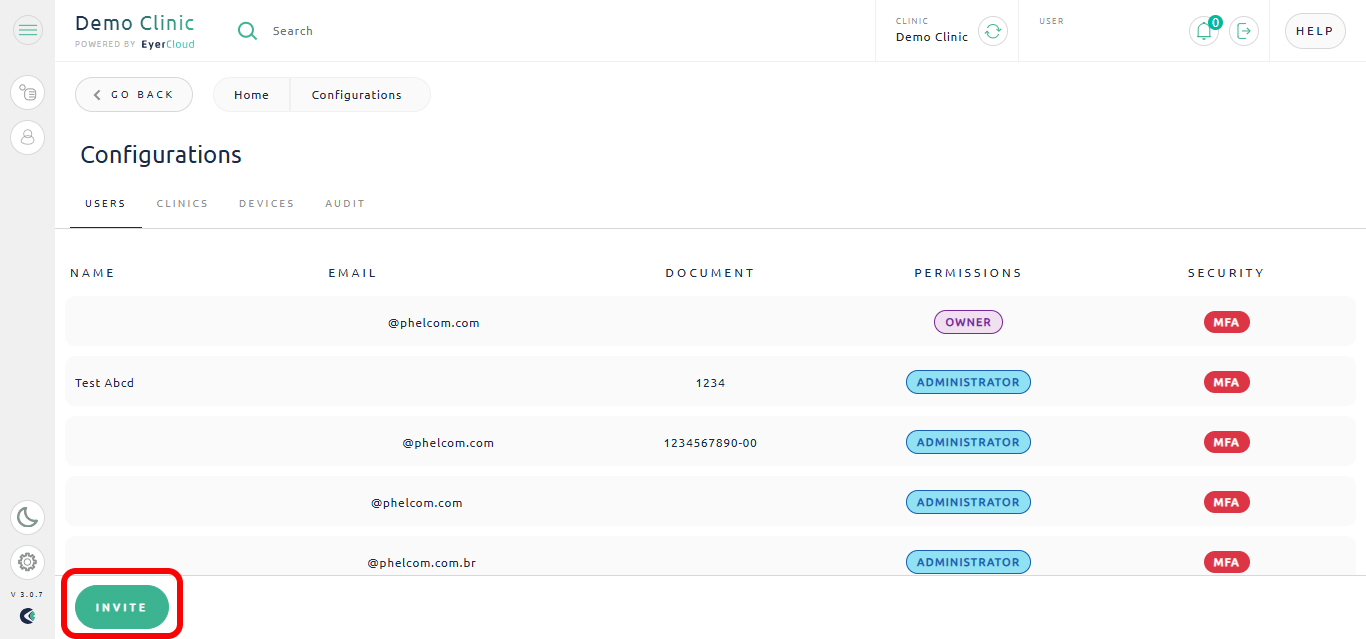
Task: Switch to the AUDIT tab
Action: pyautogui.click(x=345, y=204)
